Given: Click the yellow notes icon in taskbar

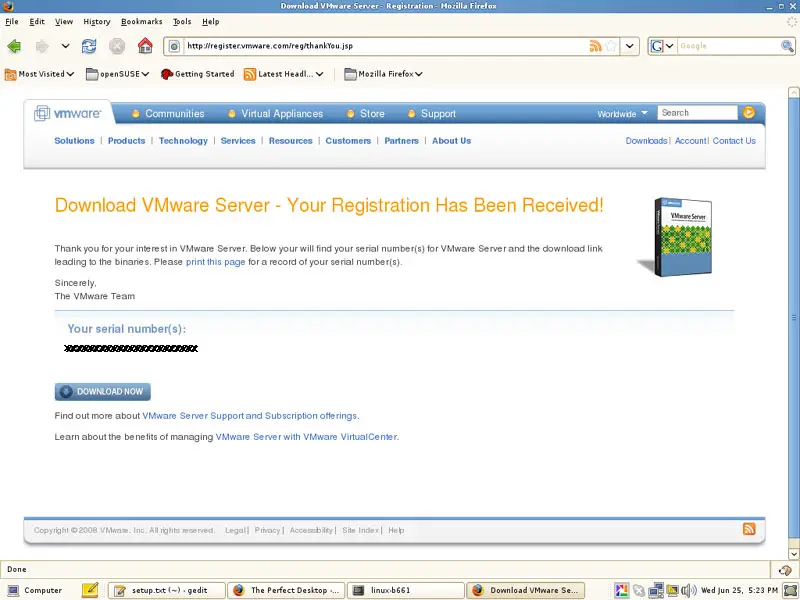Looking at the screenshot, I should pyautogui.click(x=90, y=590).
